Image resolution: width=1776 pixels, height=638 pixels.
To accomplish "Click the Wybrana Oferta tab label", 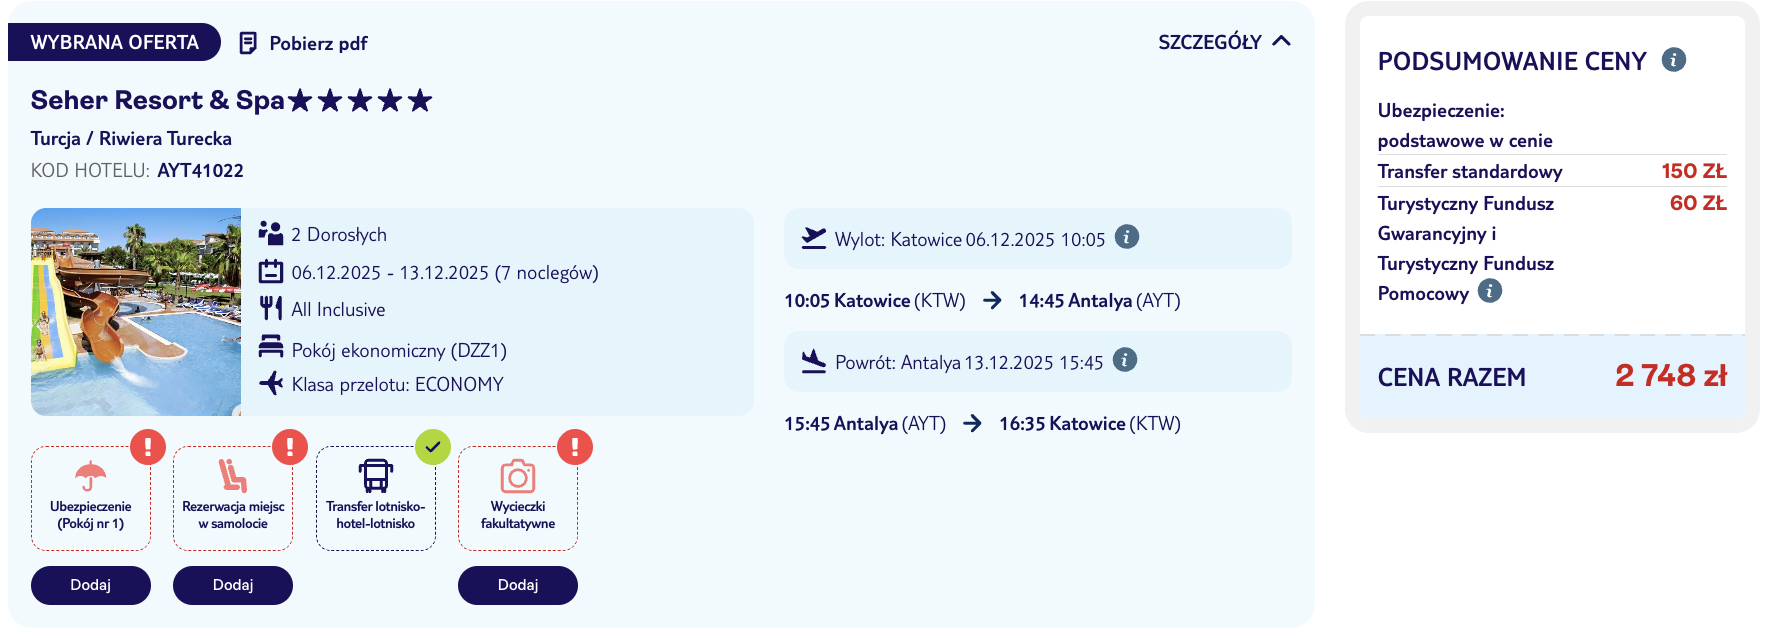I will click(114, 42).
